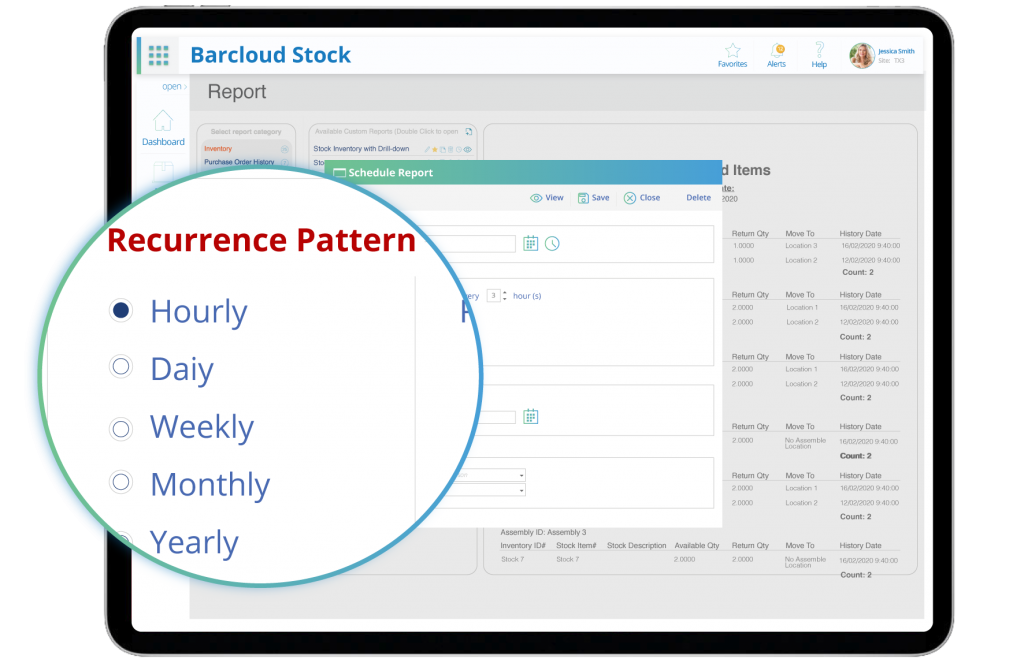Viewport: 1024px width, 659px height.
Task: Toggle favorite star on Stock Inventory report
Action: click(435, 150)
